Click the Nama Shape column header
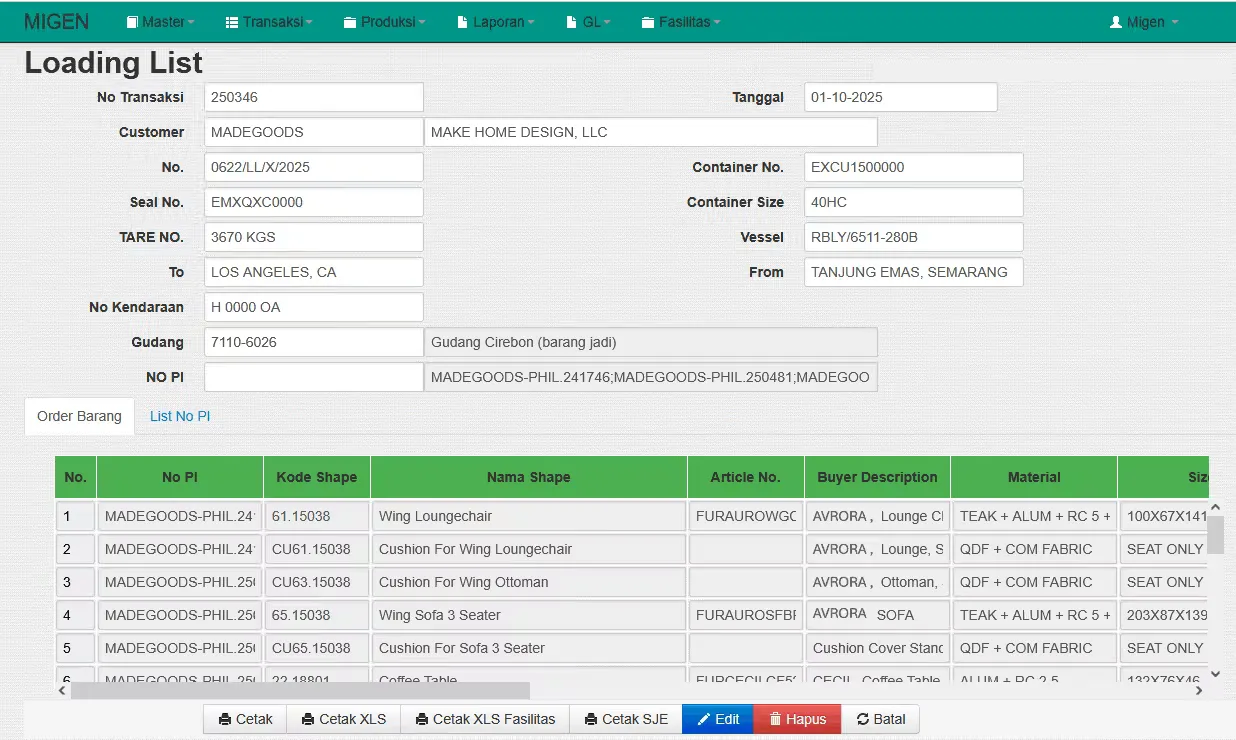The image size is (1236, 740). click(528, 477)
